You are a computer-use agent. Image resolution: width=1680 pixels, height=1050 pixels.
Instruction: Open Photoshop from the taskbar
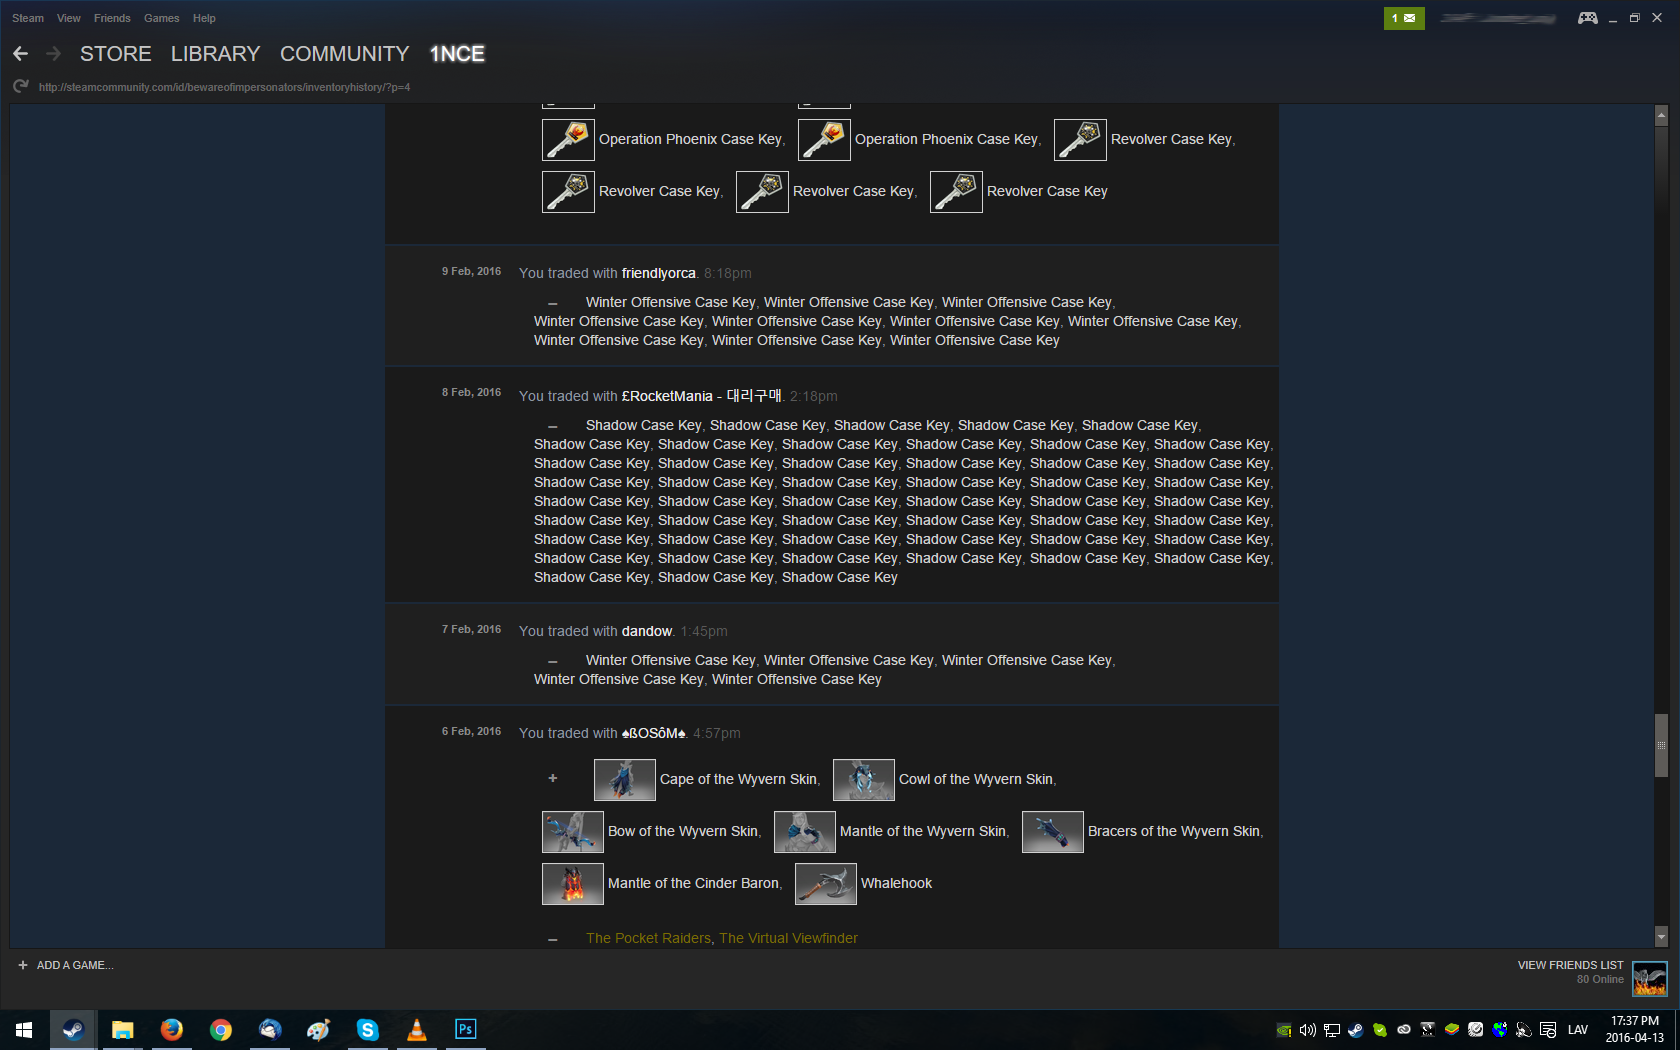(x=465, y=1029)
